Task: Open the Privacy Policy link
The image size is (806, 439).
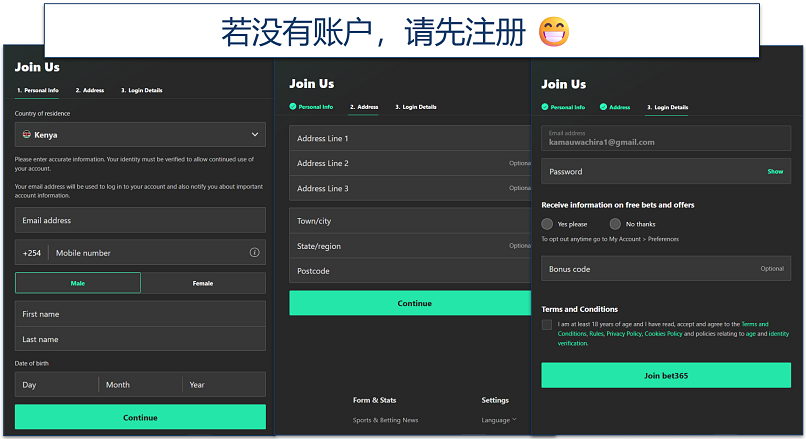Action: click(x=624, y=334)
